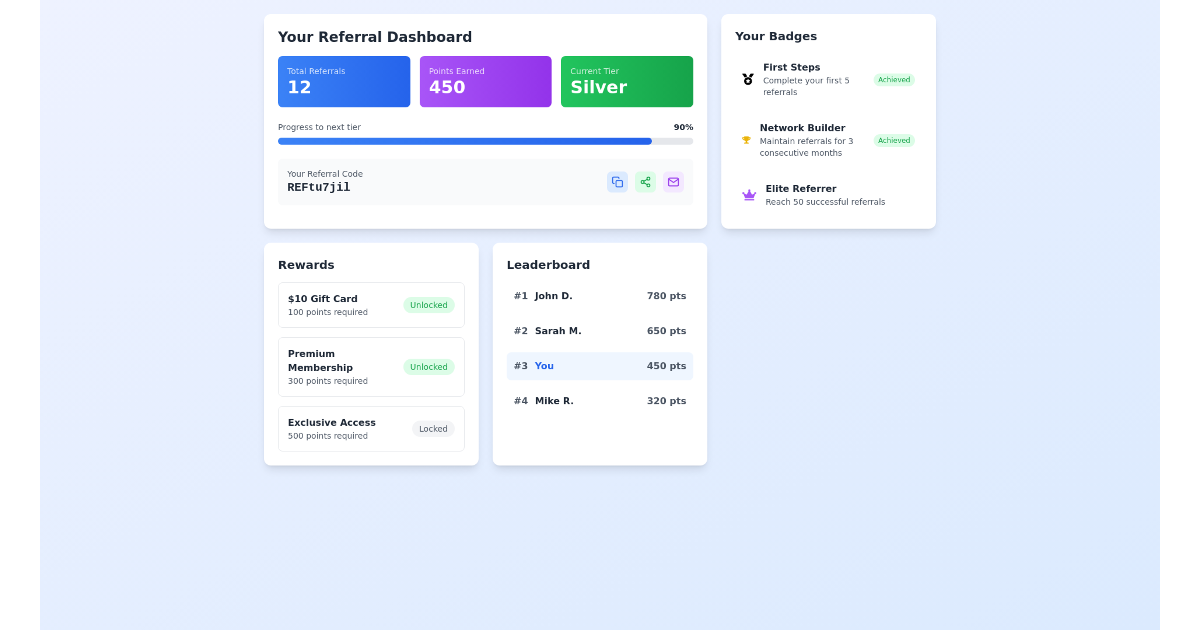Switch to Your Referral Dashboard heading
This screenshot has width=1200, height=630.
374,37
